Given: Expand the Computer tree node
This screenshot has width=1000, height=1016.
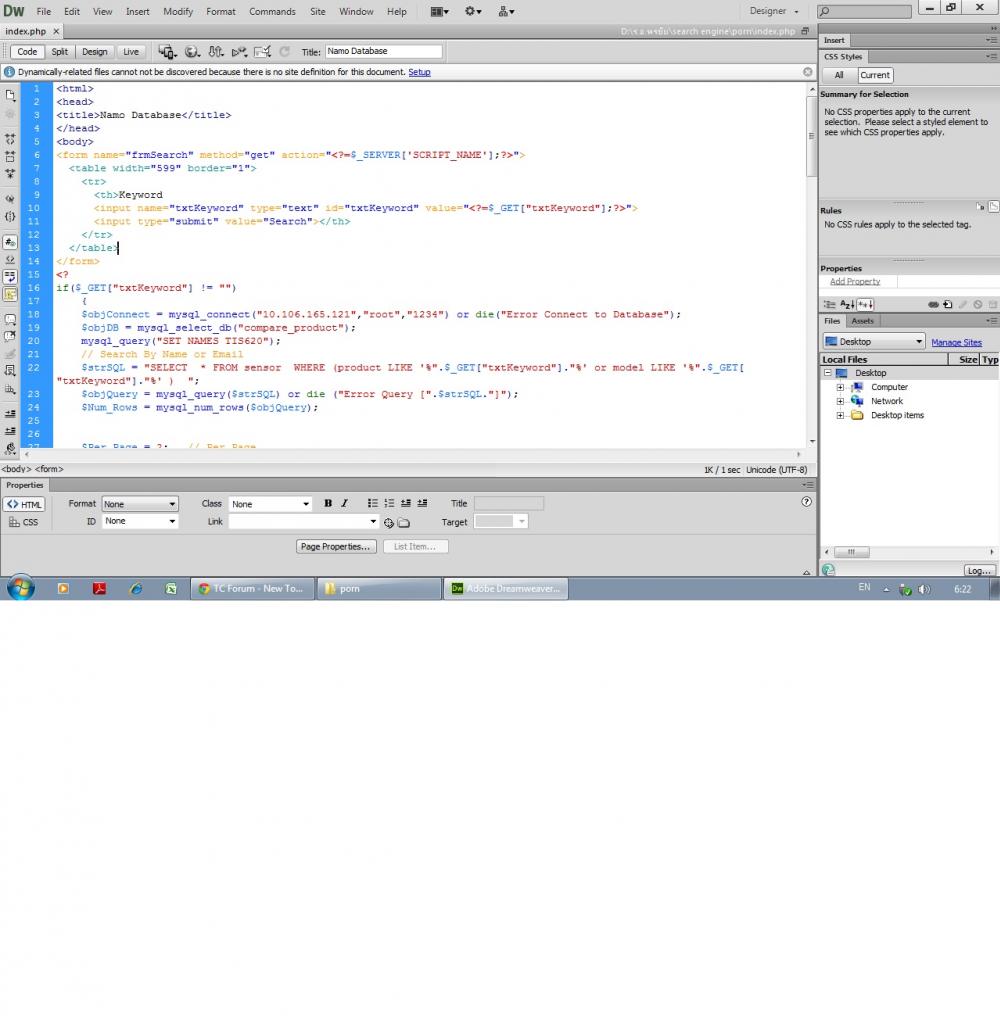Looking at the screenshot, I should click(841, 387).
